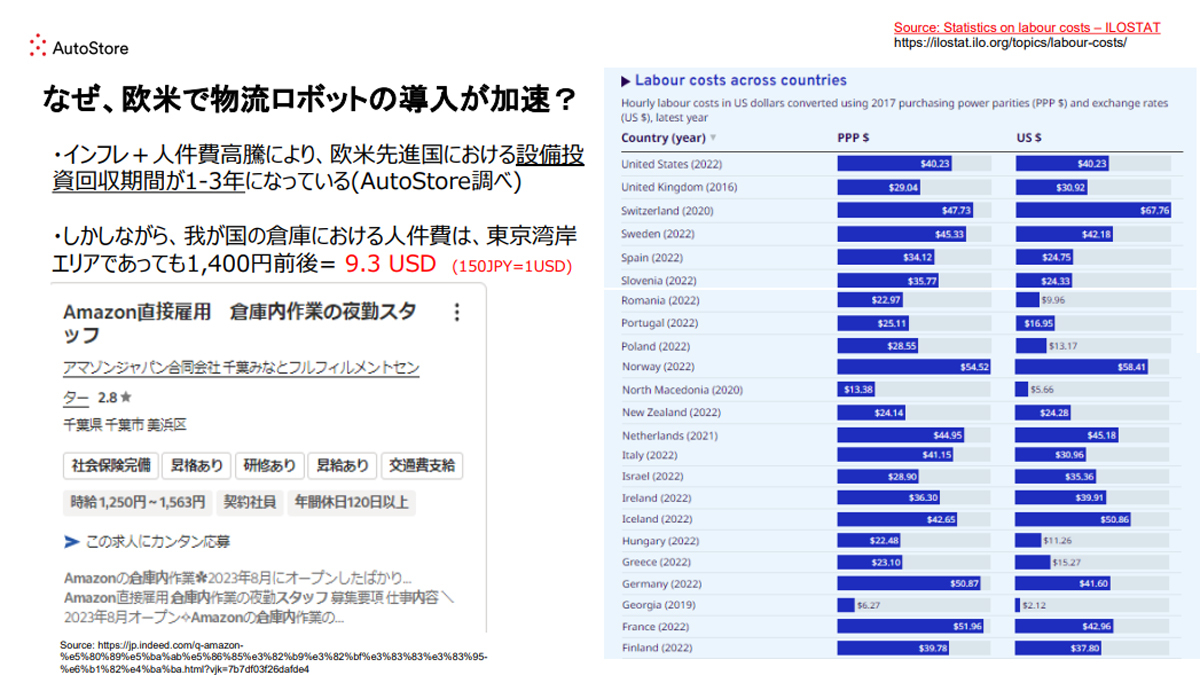This screenshot has height=675, width=1200.
Task: Click the (150JPY=1USD) exchange rate note
Action: click(512, 267)
